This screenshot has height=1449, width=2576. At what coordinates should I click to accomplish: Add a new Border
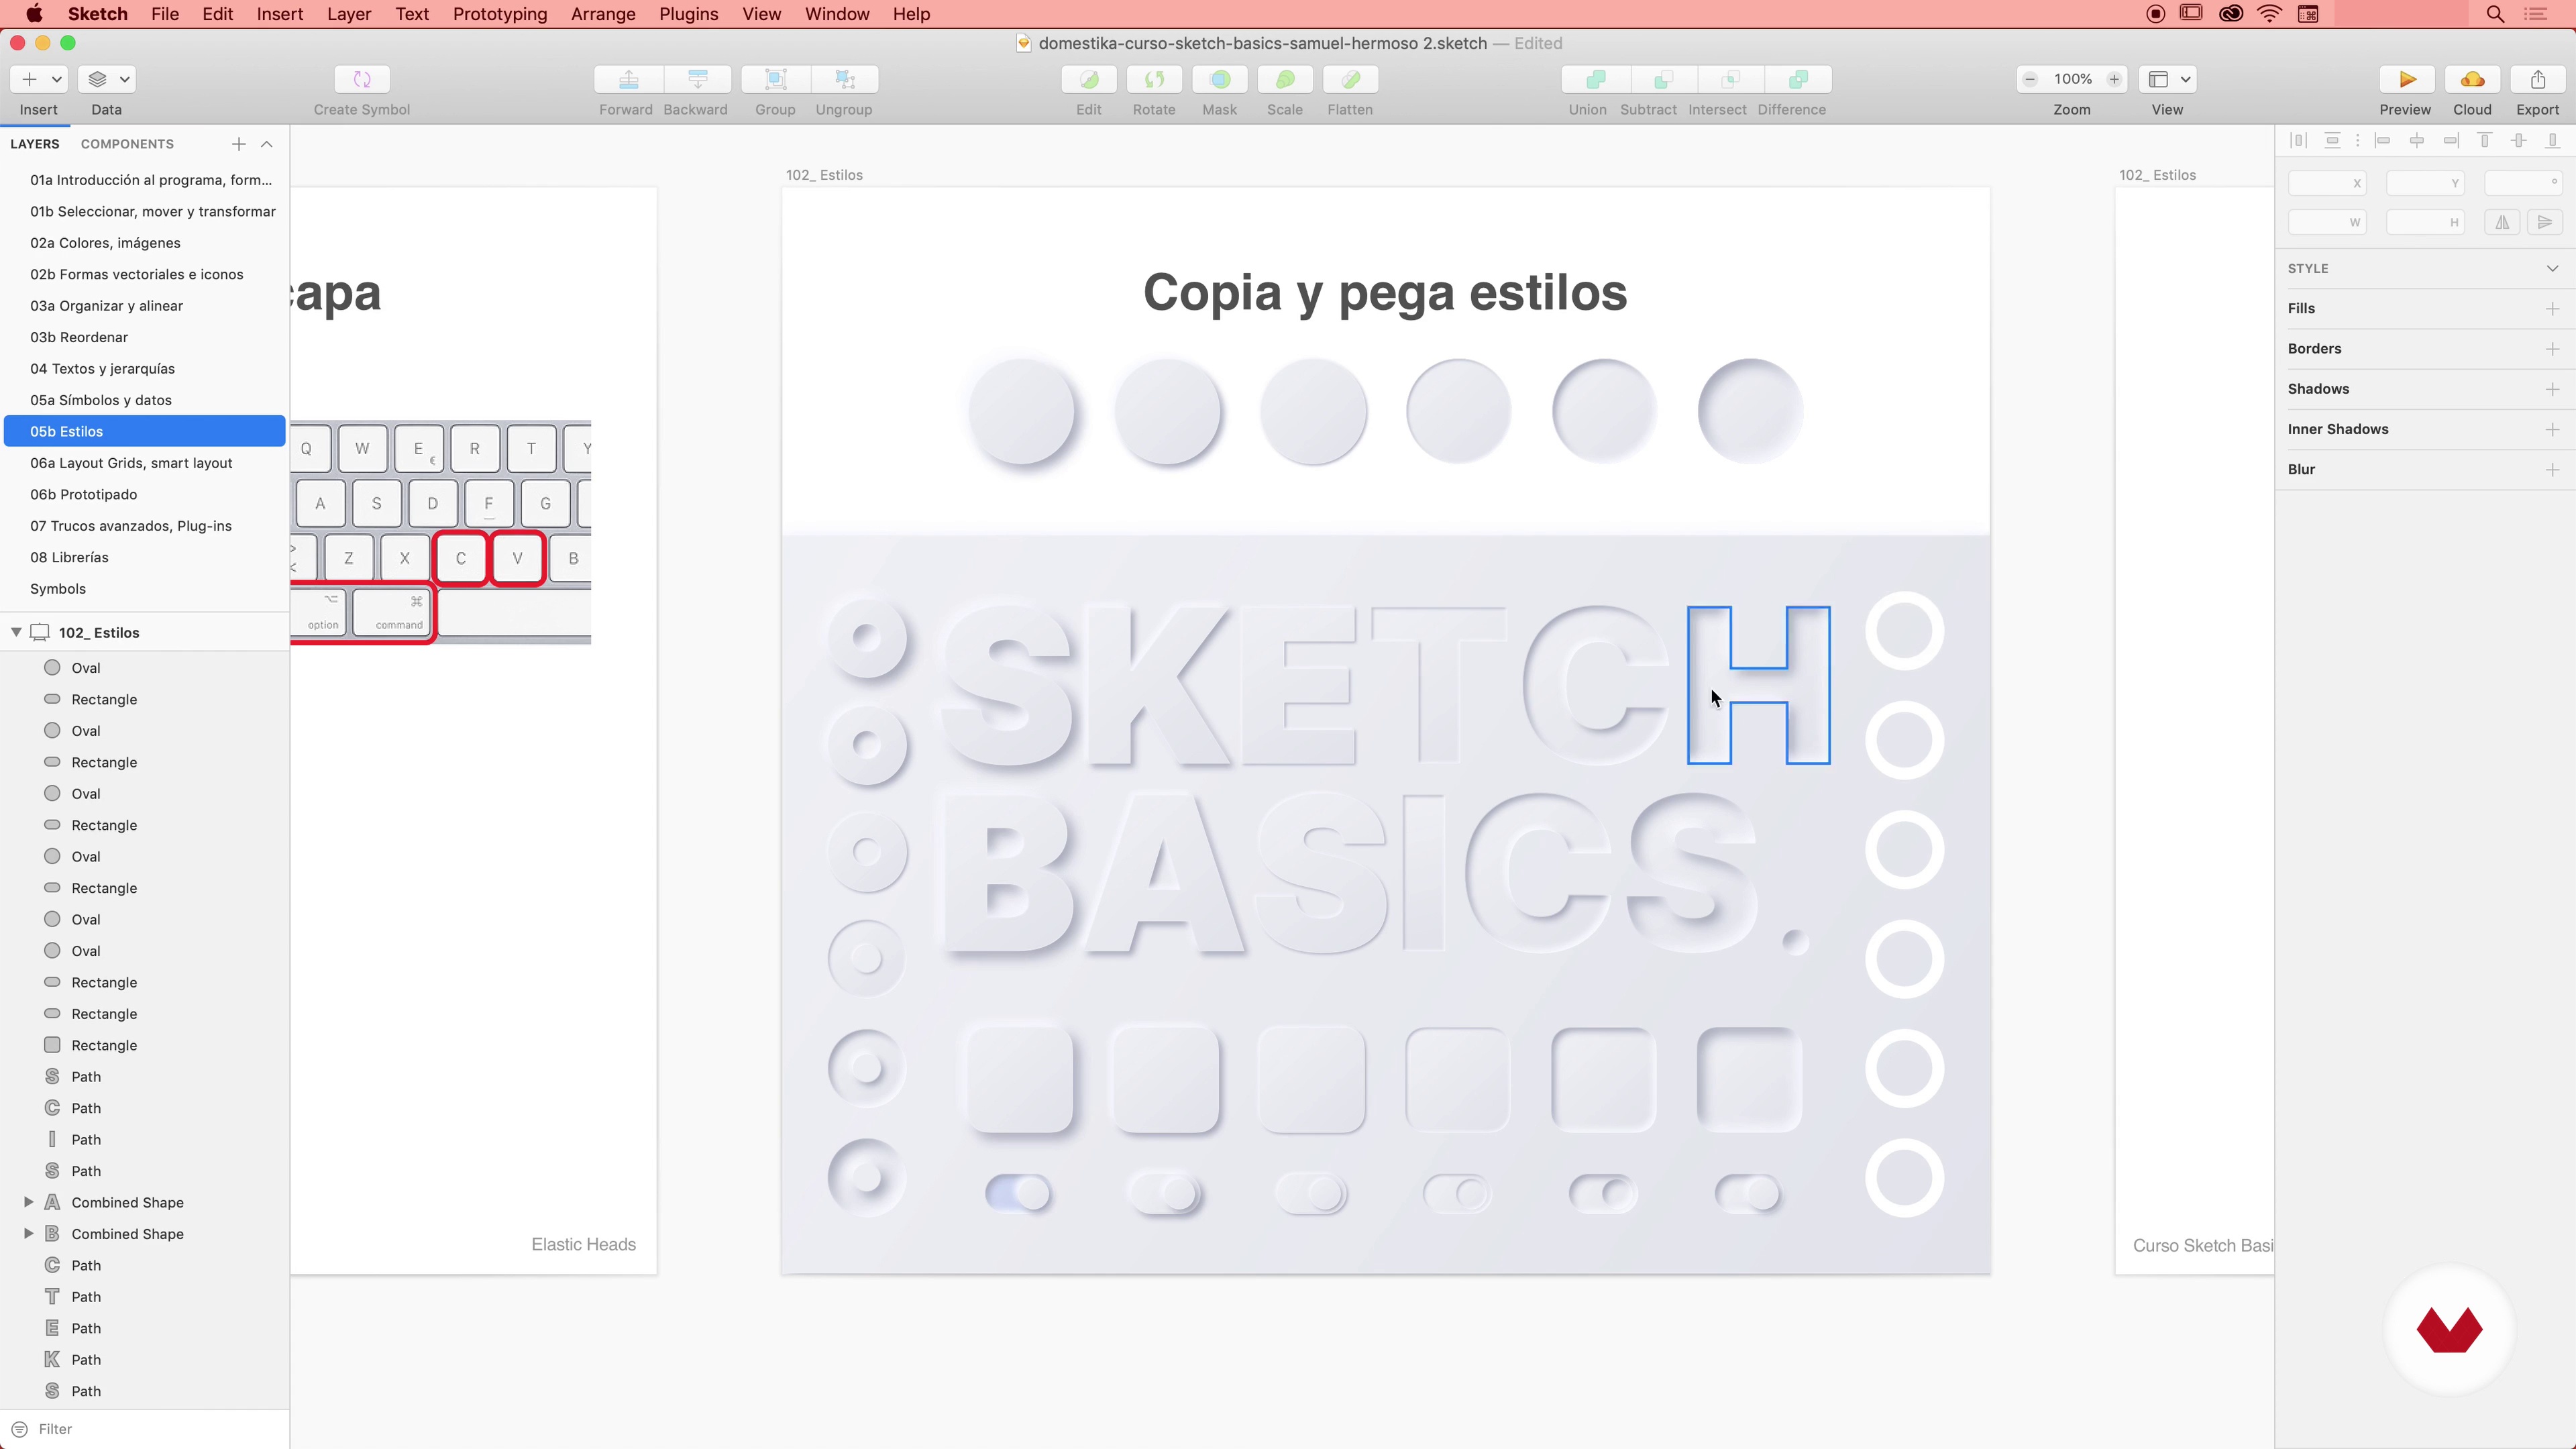coord(2552,348)
